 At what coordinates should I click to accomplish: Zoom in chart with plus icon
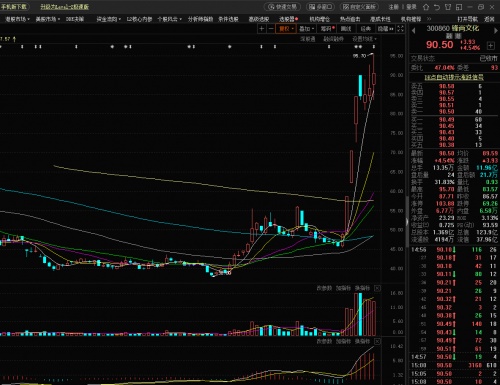262,29
